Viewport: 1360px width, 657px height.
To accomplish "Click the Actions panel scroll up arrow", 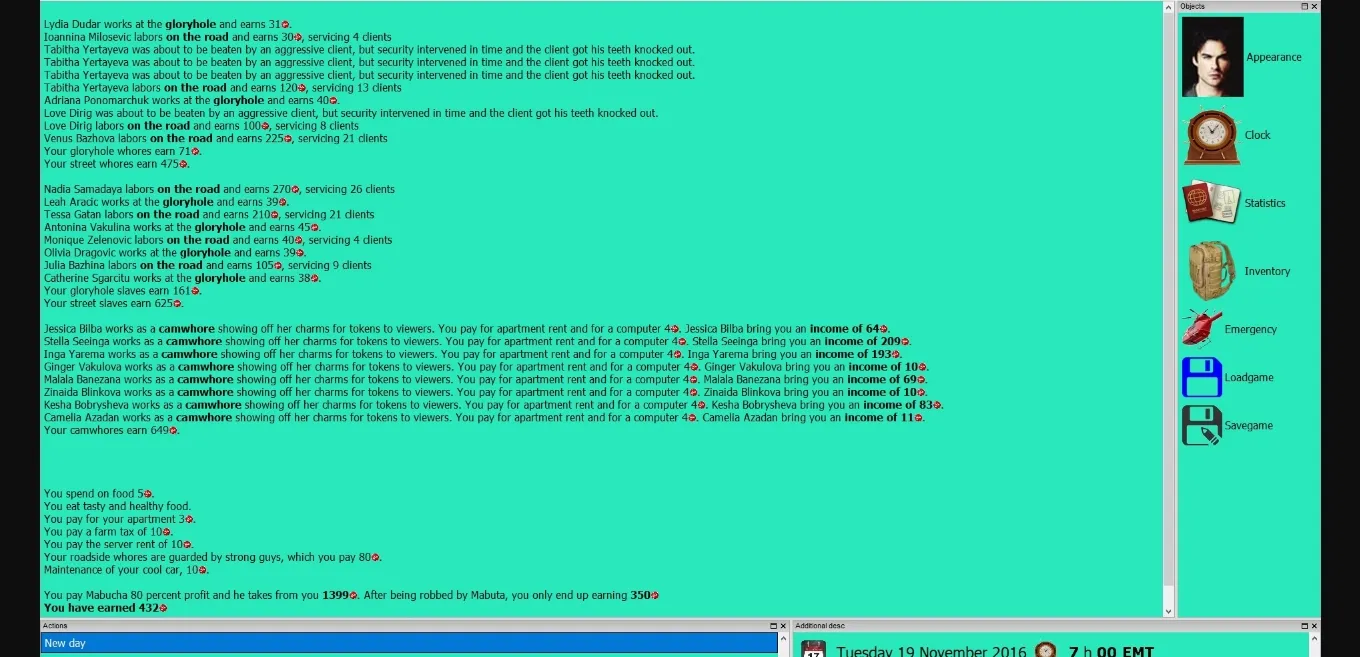I will click(783, 638).
